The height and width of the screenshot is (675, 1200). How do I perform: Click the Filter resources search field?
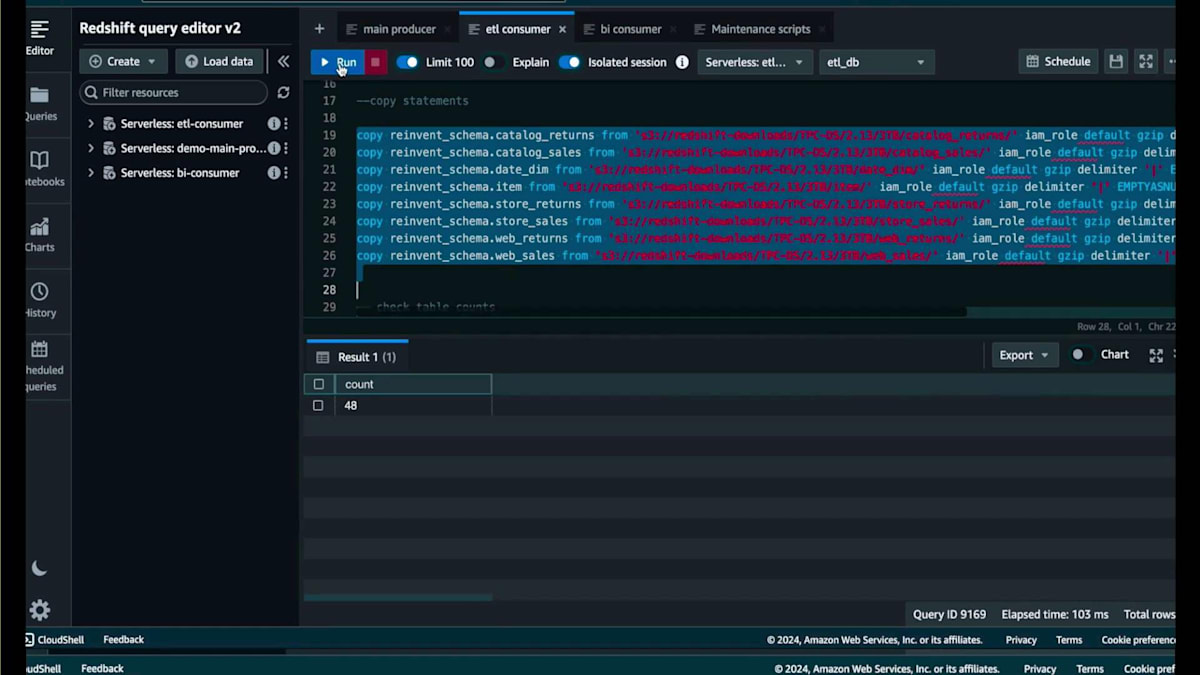click(x=174, y=92)
